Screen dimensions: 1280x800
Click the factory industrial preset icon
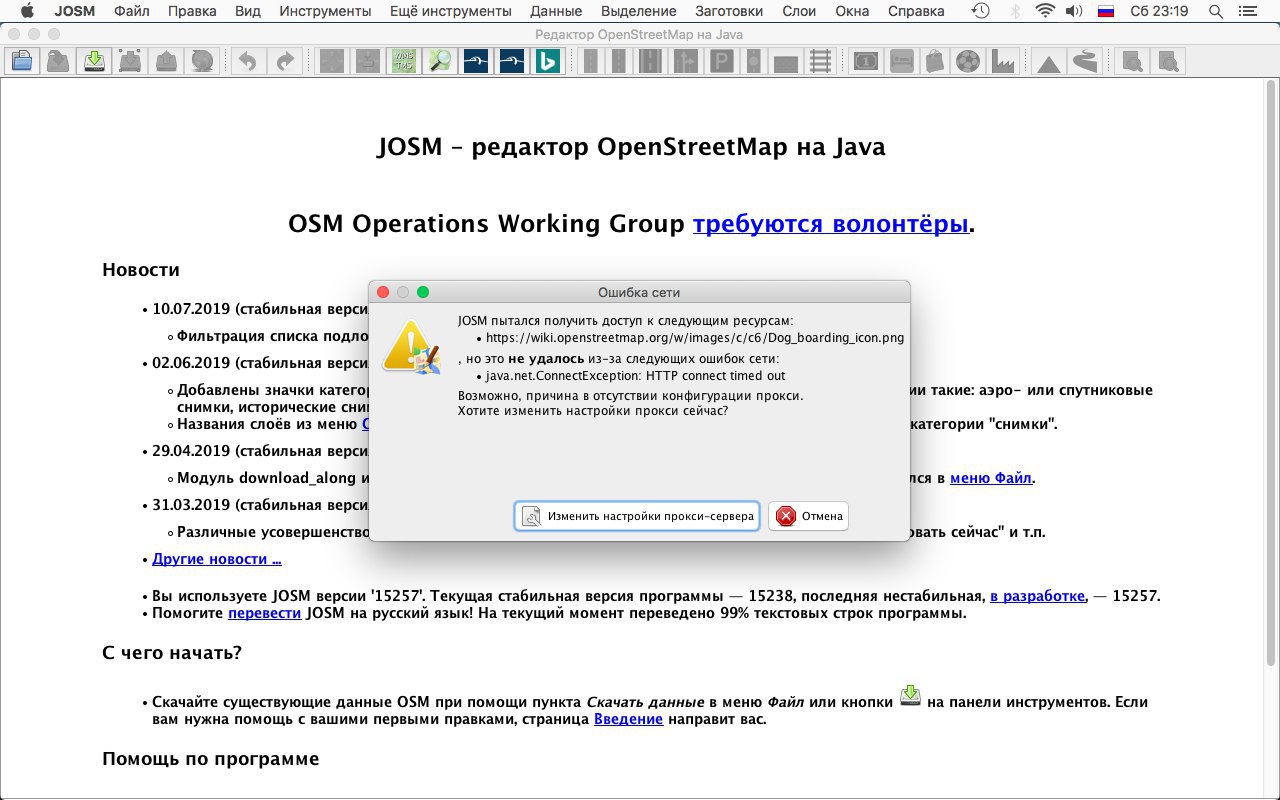click(x=1001, y=61)
